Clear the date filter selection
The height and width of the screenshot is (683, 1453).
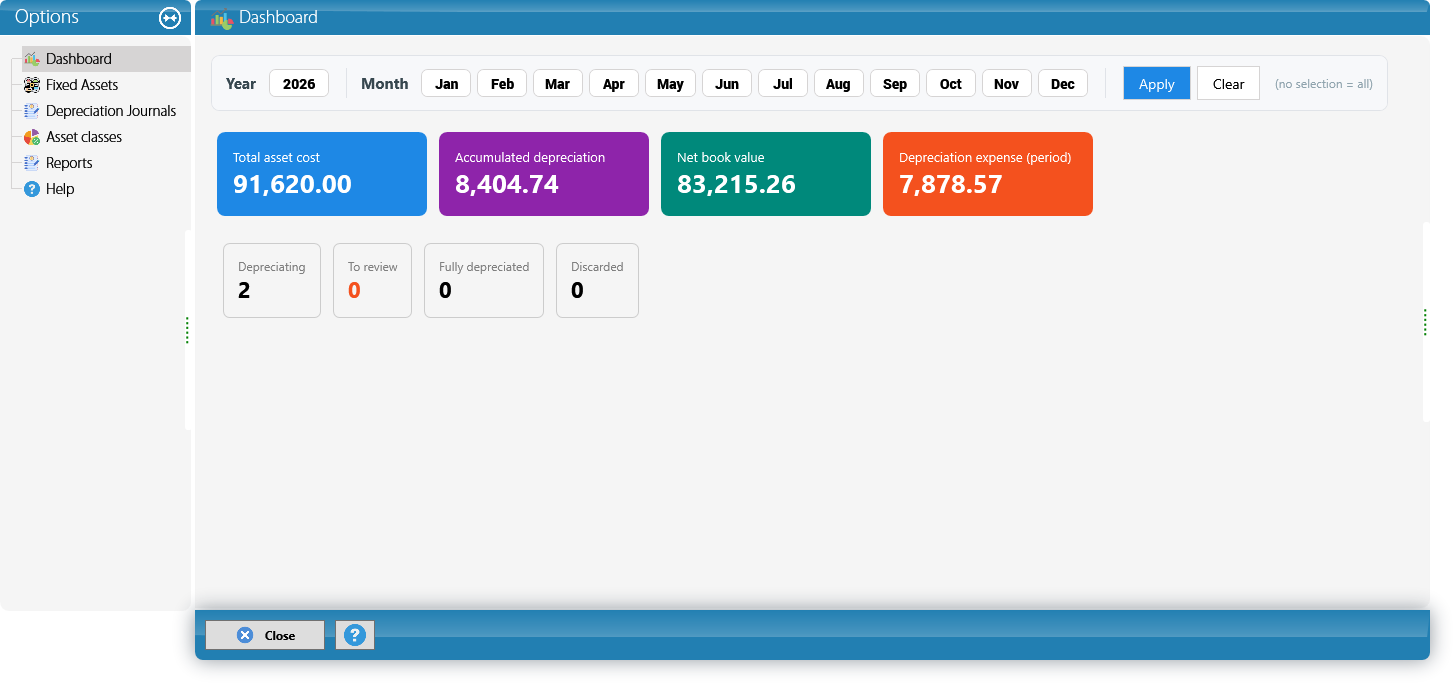1228,83
